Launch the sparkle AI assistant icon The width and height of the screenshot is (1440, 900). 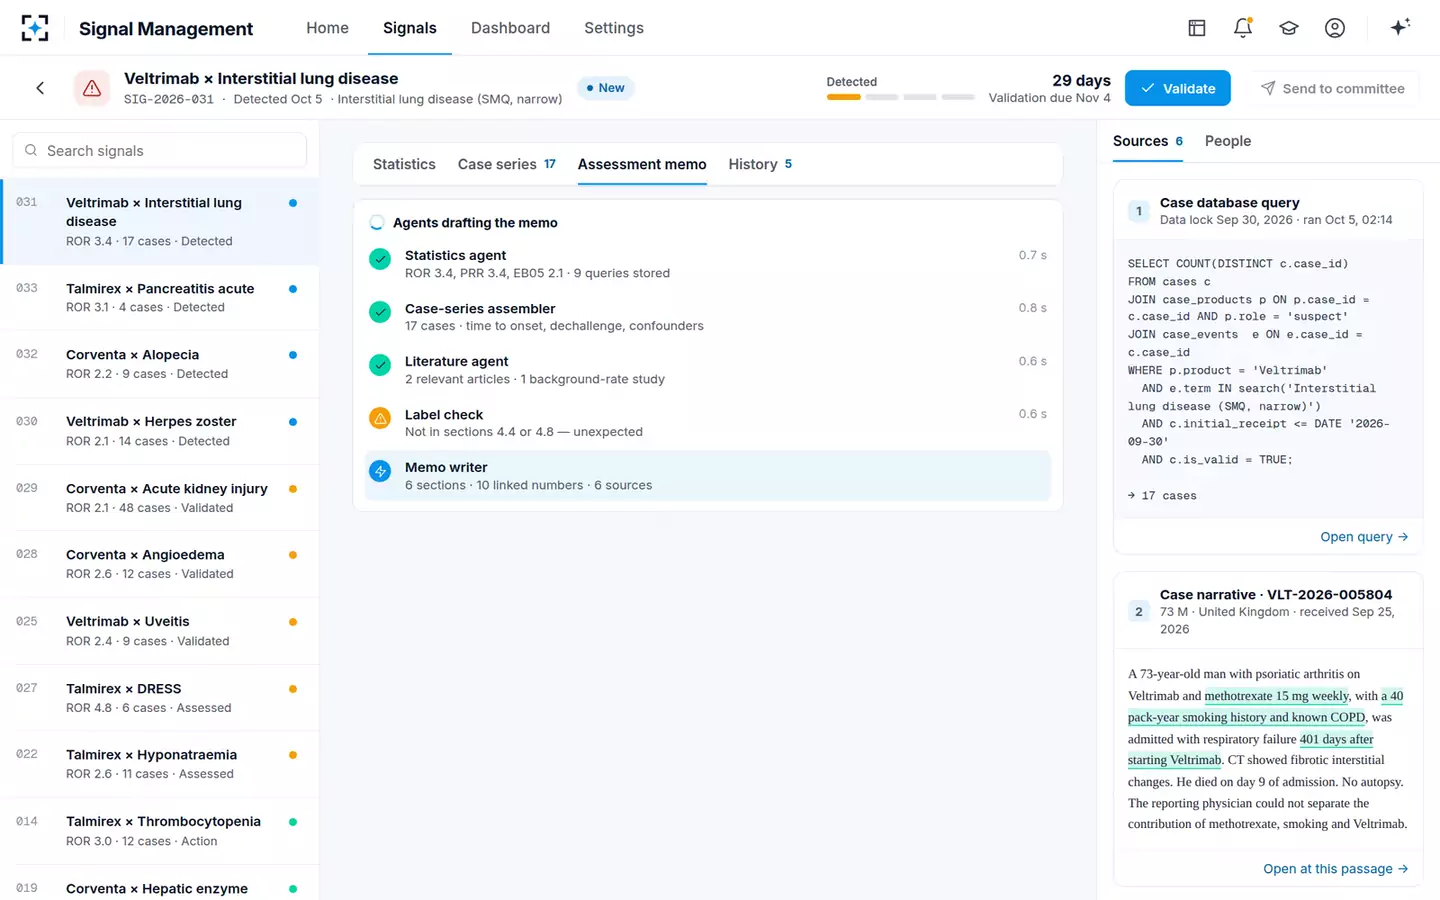click(1400, 27)
